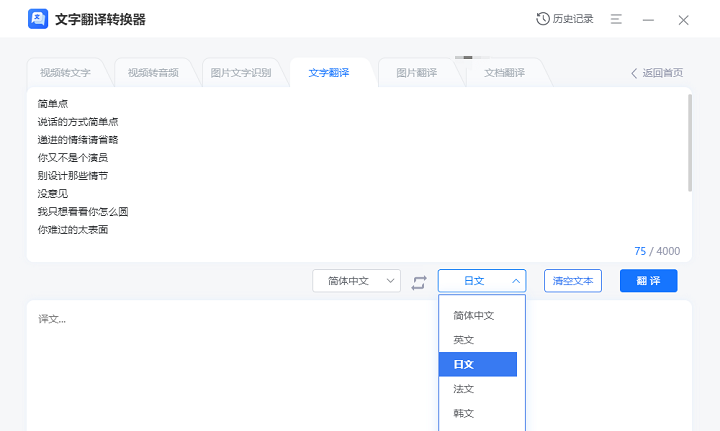This screenshot has width=720, height=431.
Task: Click the 翻译 button
Action: (x=648, y=281)
